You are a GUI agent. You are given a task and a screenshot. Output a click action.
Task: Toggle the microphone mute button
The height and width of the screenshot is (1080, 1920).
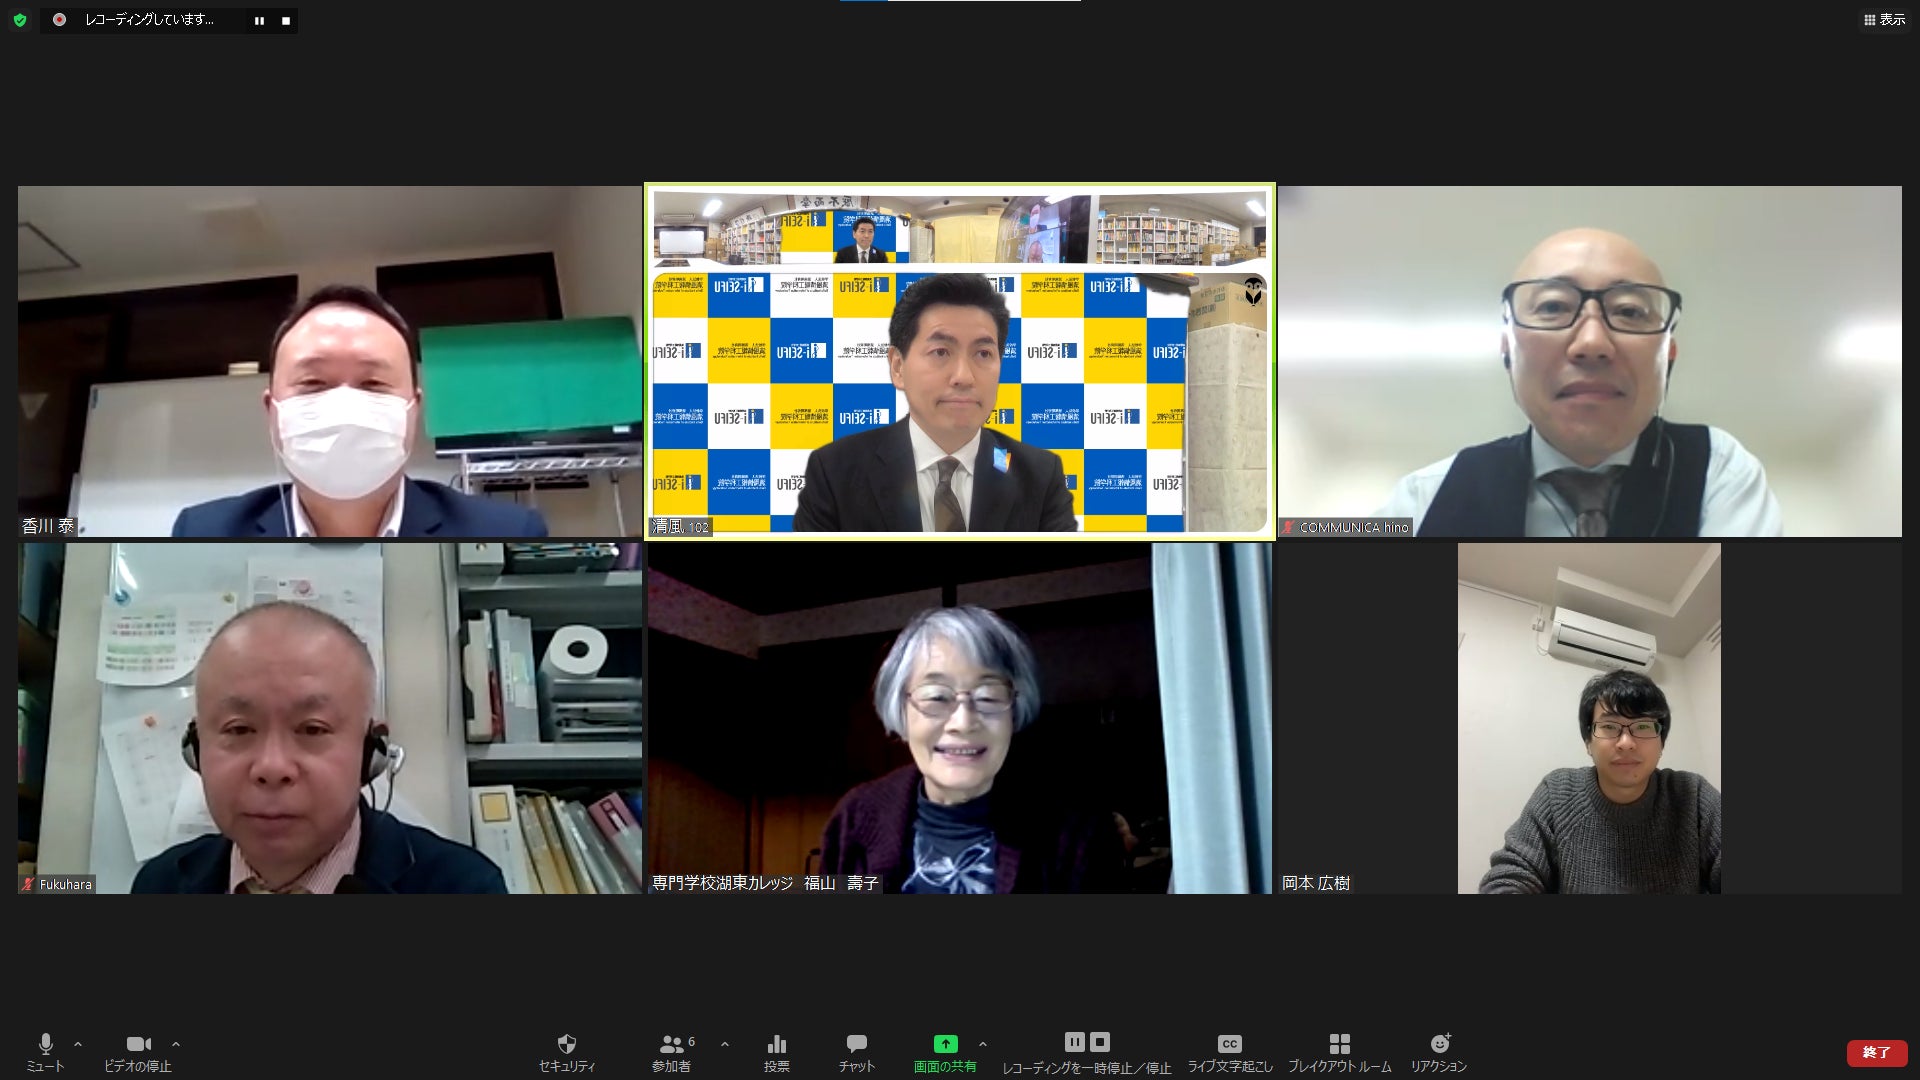(x=45, y=1045)
